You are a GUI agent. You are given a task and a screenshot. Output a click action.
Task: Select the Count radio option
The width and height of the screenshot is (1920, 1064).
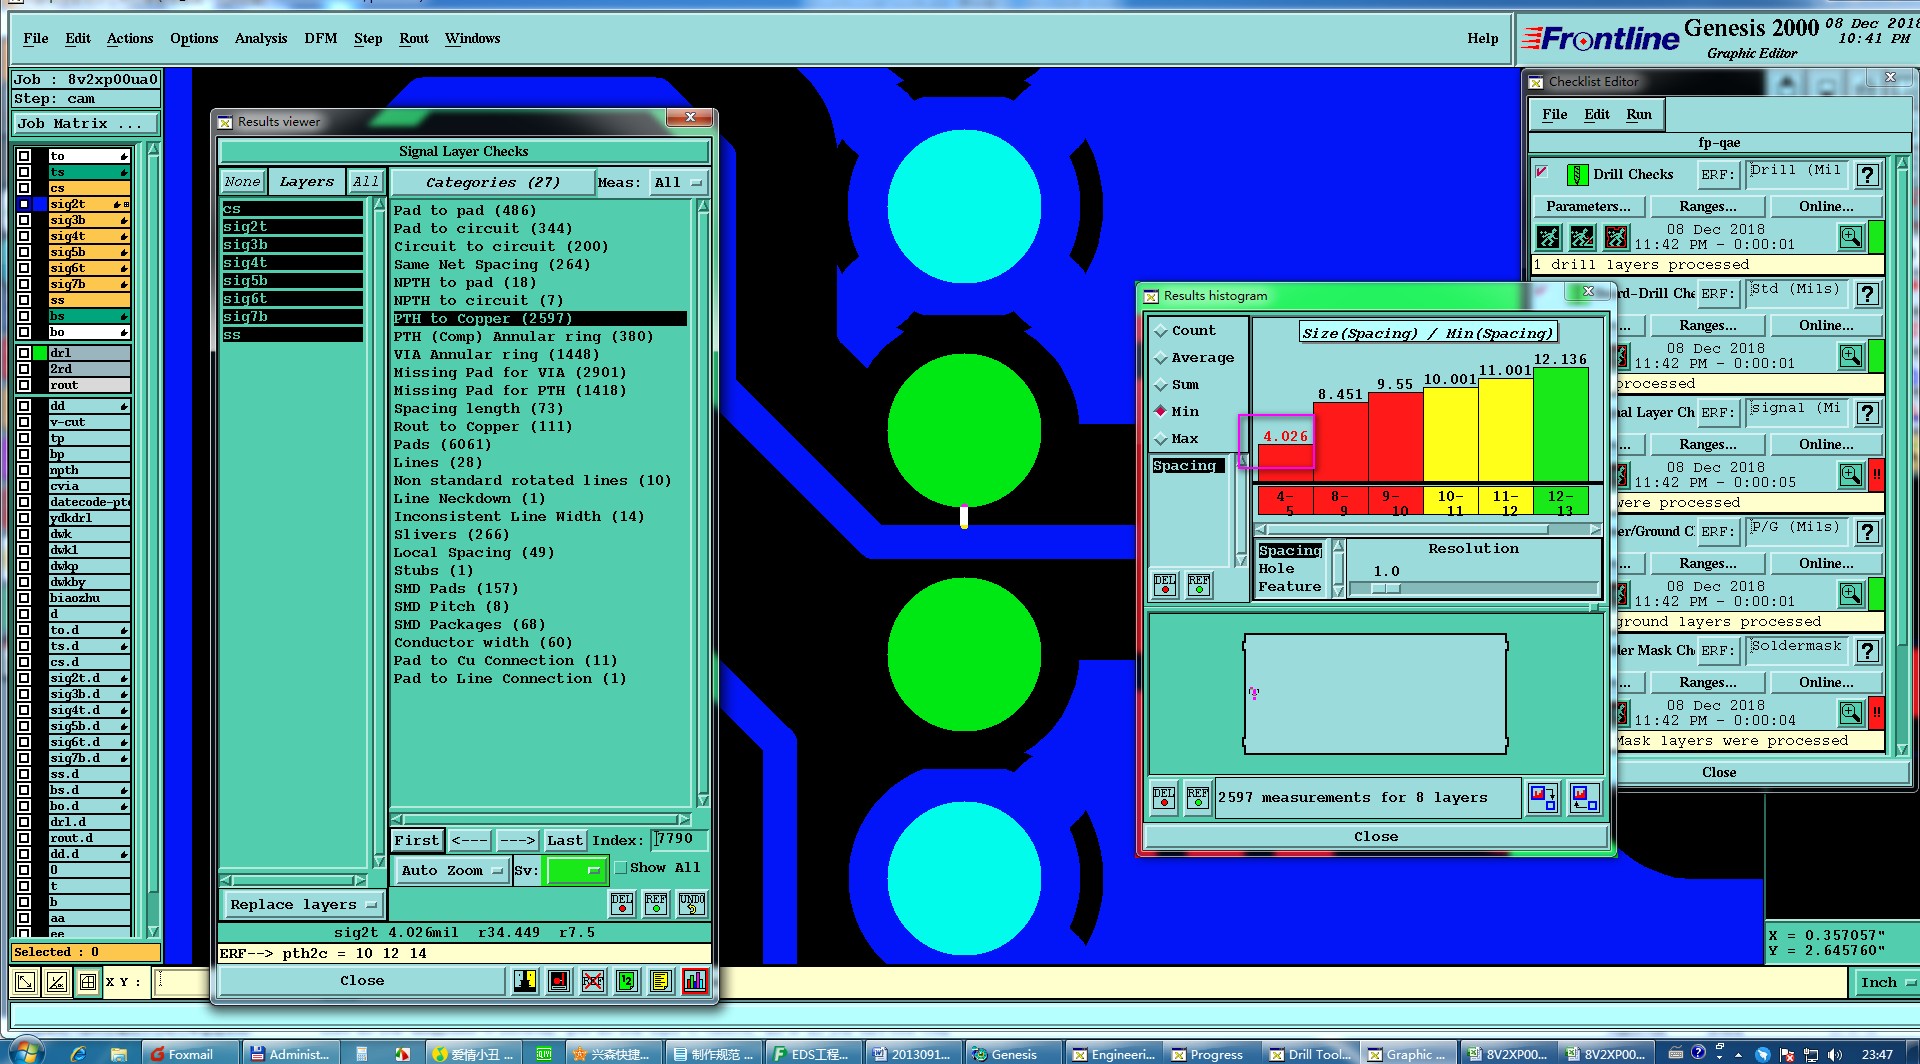(x=1161, y=331)
